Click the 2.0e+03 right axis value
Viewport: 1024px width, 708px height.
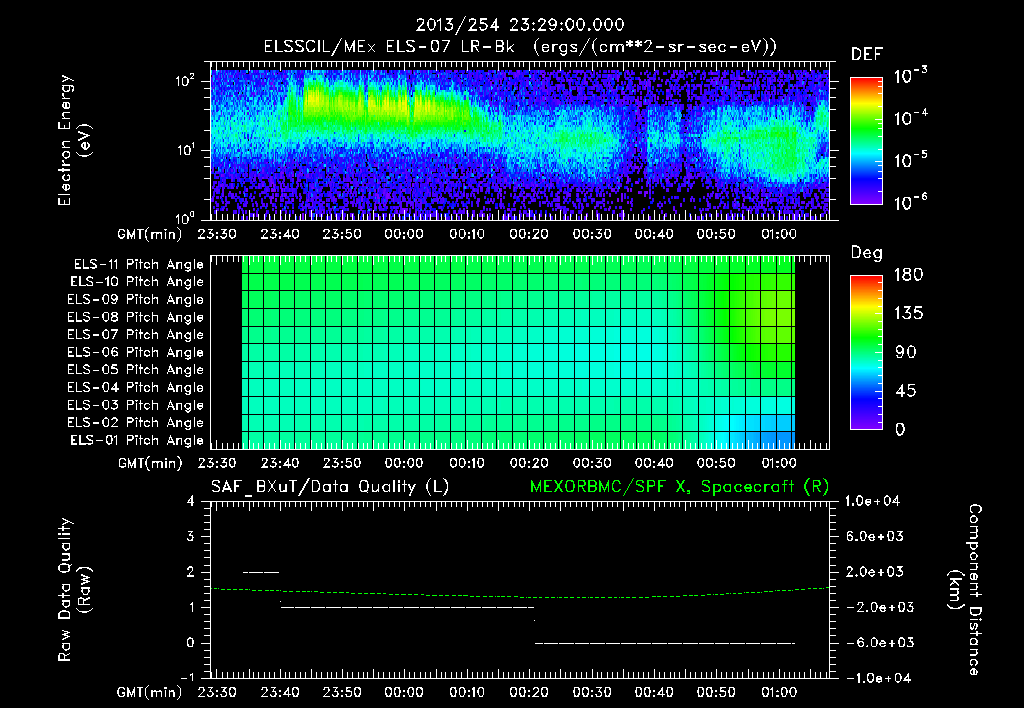tap(875, 572)
